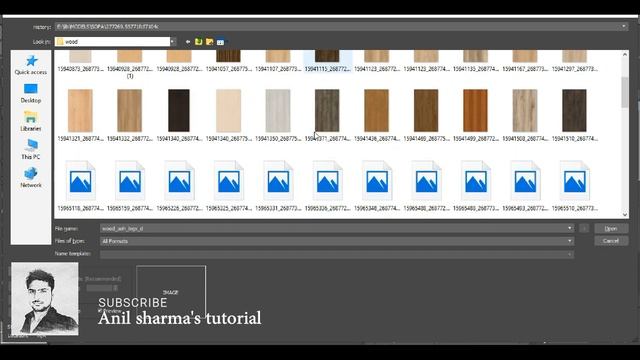640x360 pixels.
Task: Open Network in the sidebar
Action: click(31, 178)
